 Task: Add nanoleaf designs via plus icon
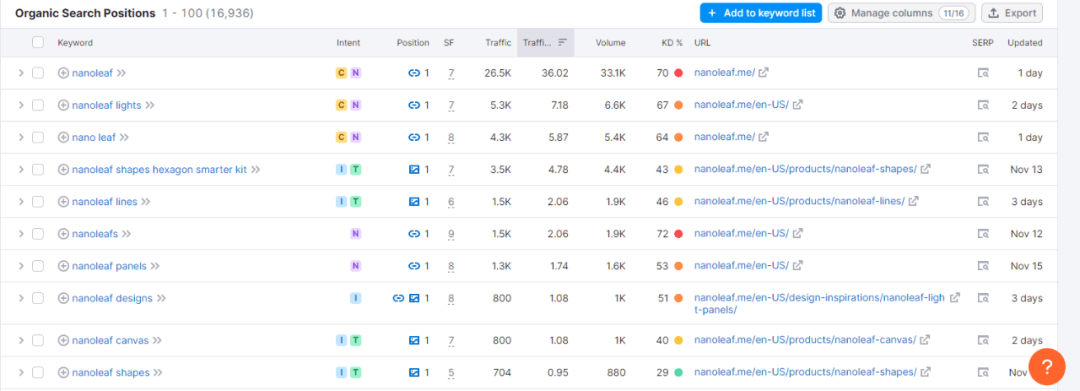click(63, 298)
